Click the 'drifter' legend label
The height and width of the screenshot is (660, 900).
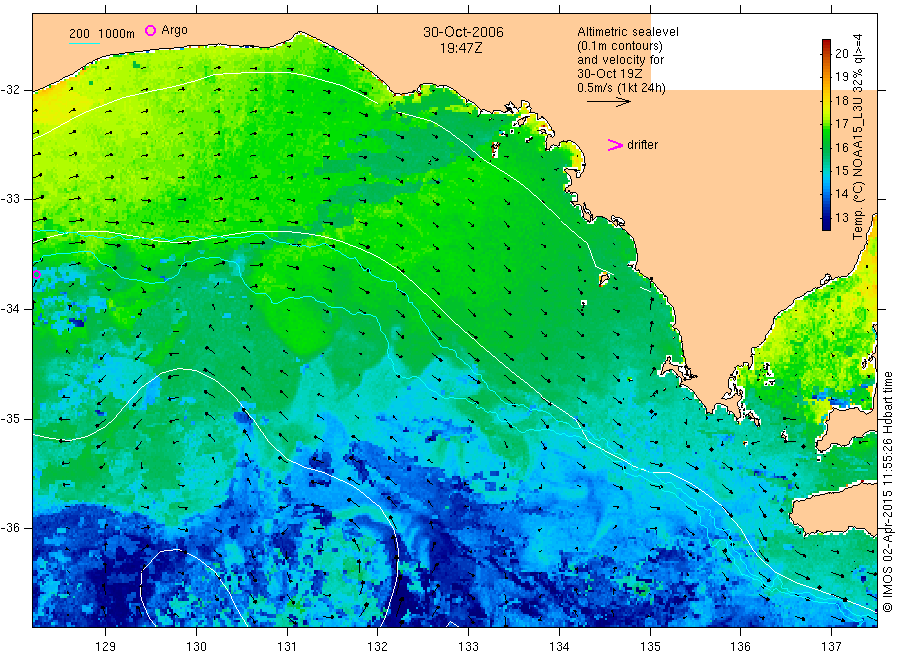tap(642, 145)
